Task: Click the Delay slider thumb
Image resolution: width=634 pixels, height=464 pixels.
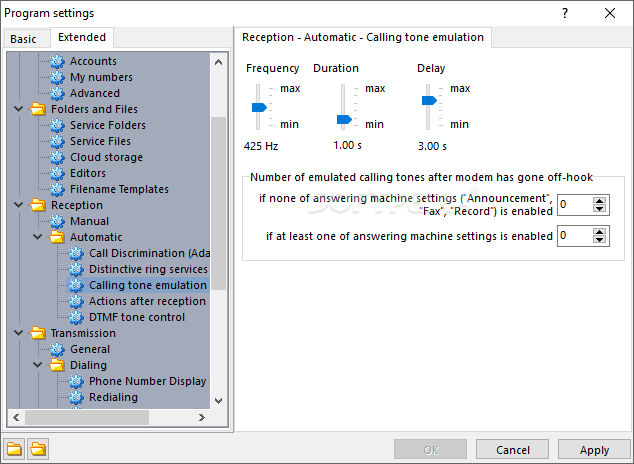Action: [429, 100]
